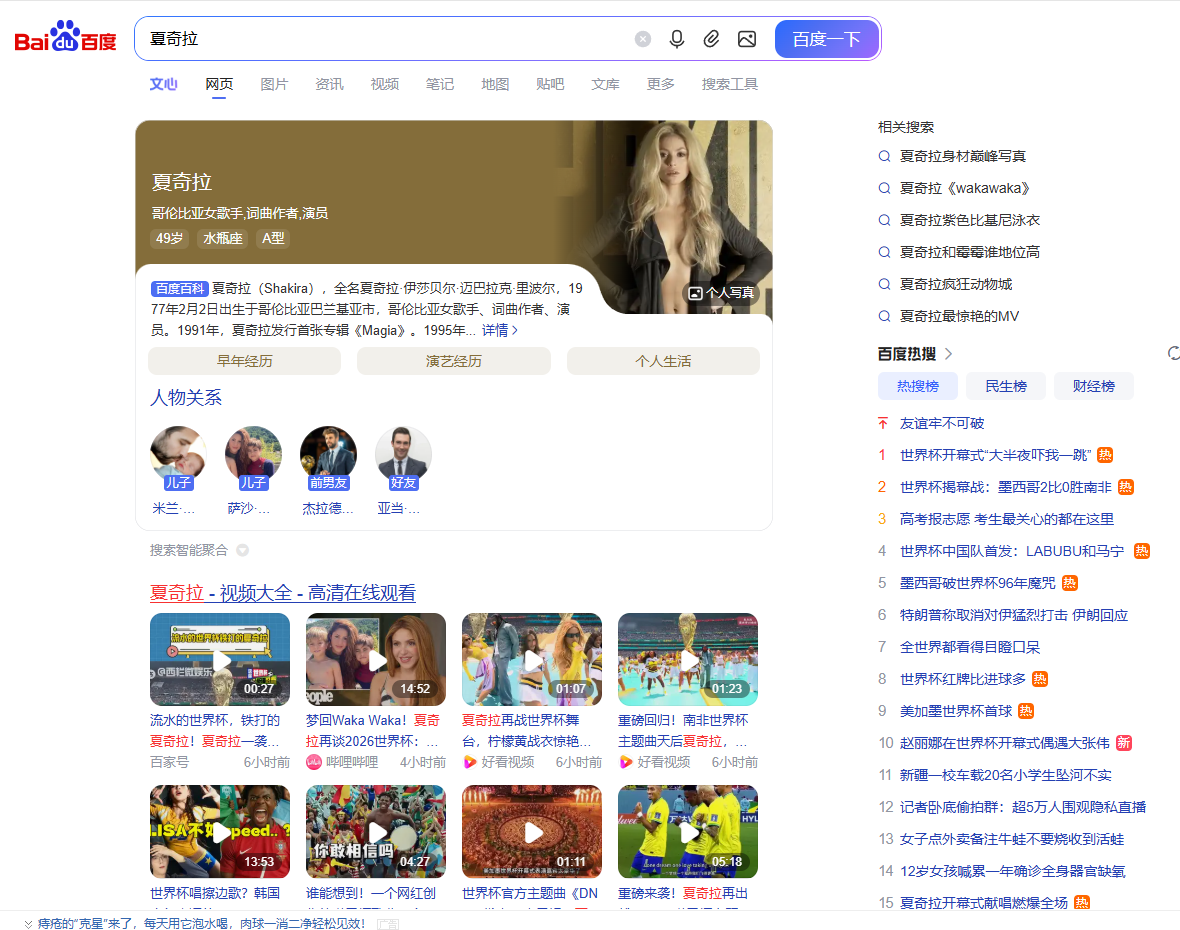Image resolution: width=1180 pixels, height=930 pixels.
Task: Click the 百度一下 search button
Action: tap(826, 39)
